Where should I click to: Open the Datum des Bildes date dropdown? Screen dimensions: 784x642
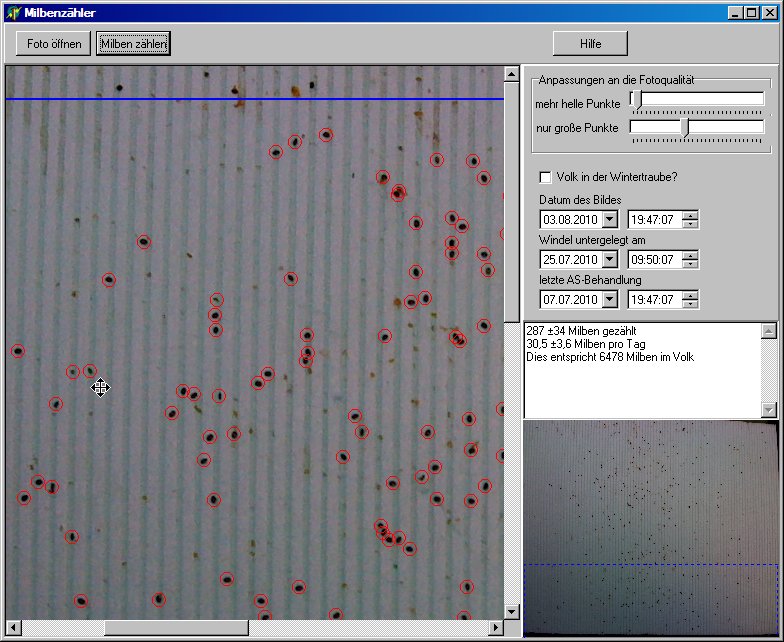click(609, 219)
